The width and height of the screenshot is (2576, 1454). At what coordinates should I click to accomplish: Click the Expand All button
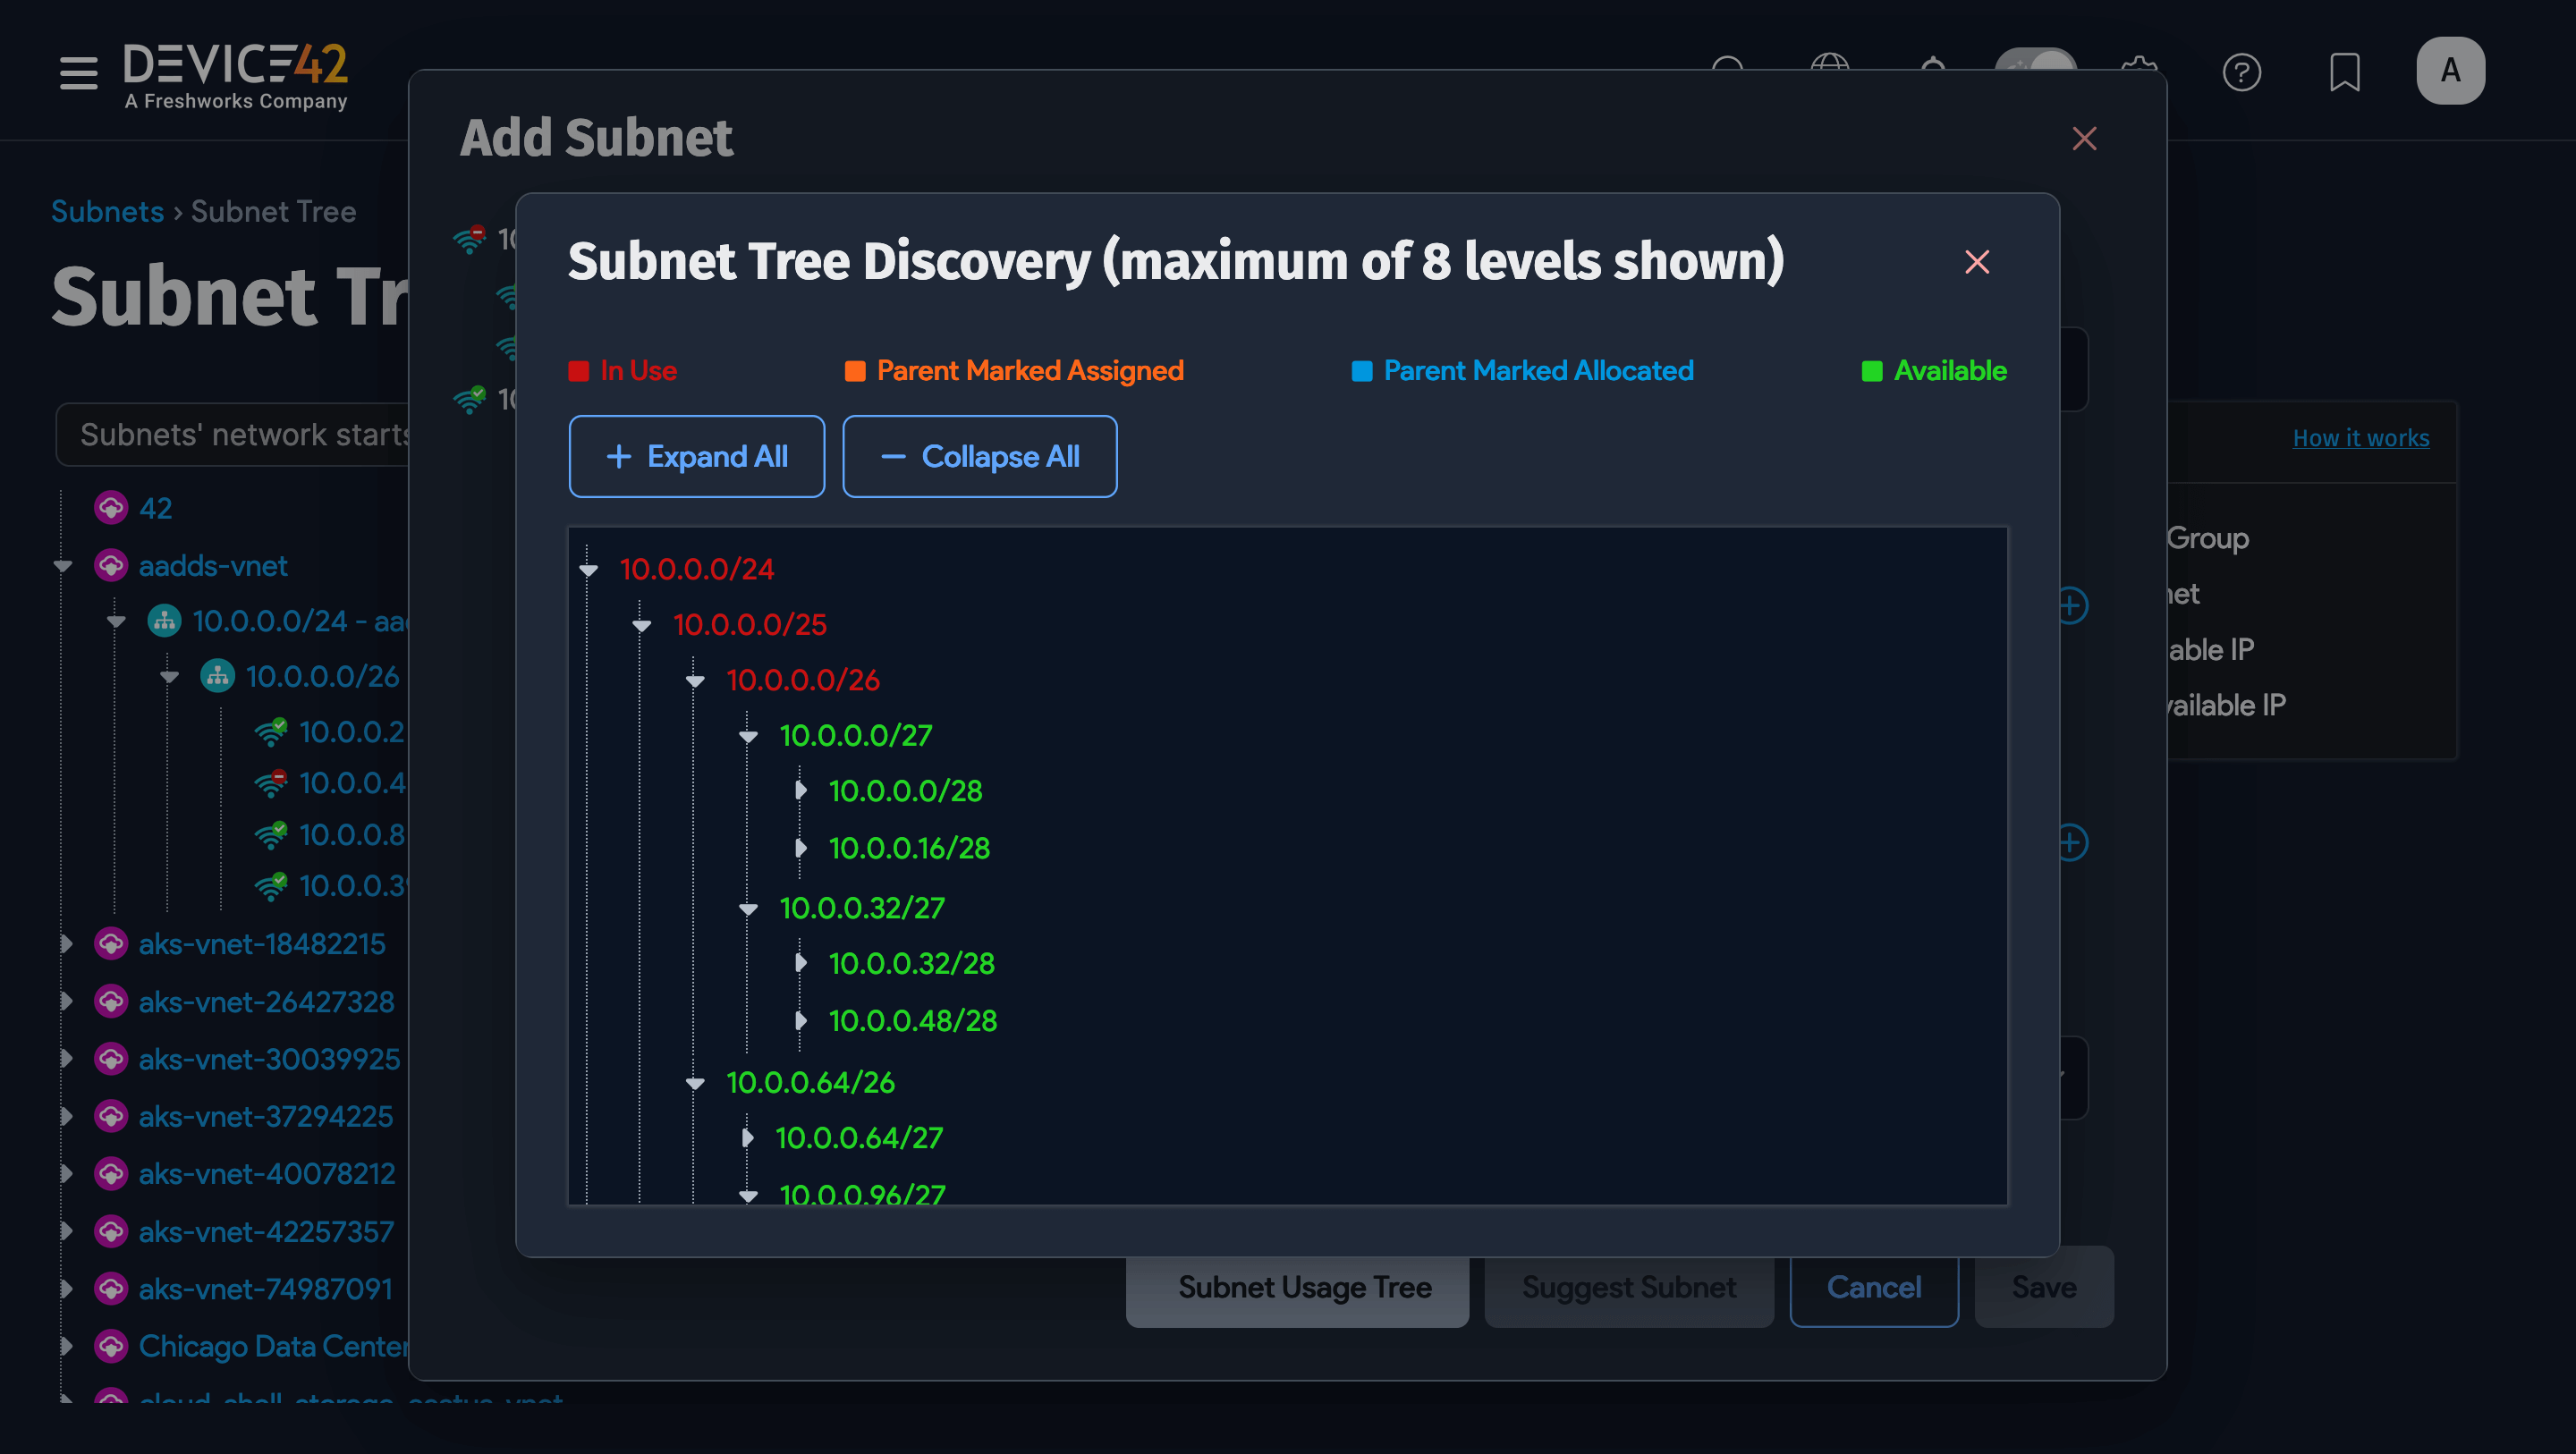(696, 456)
